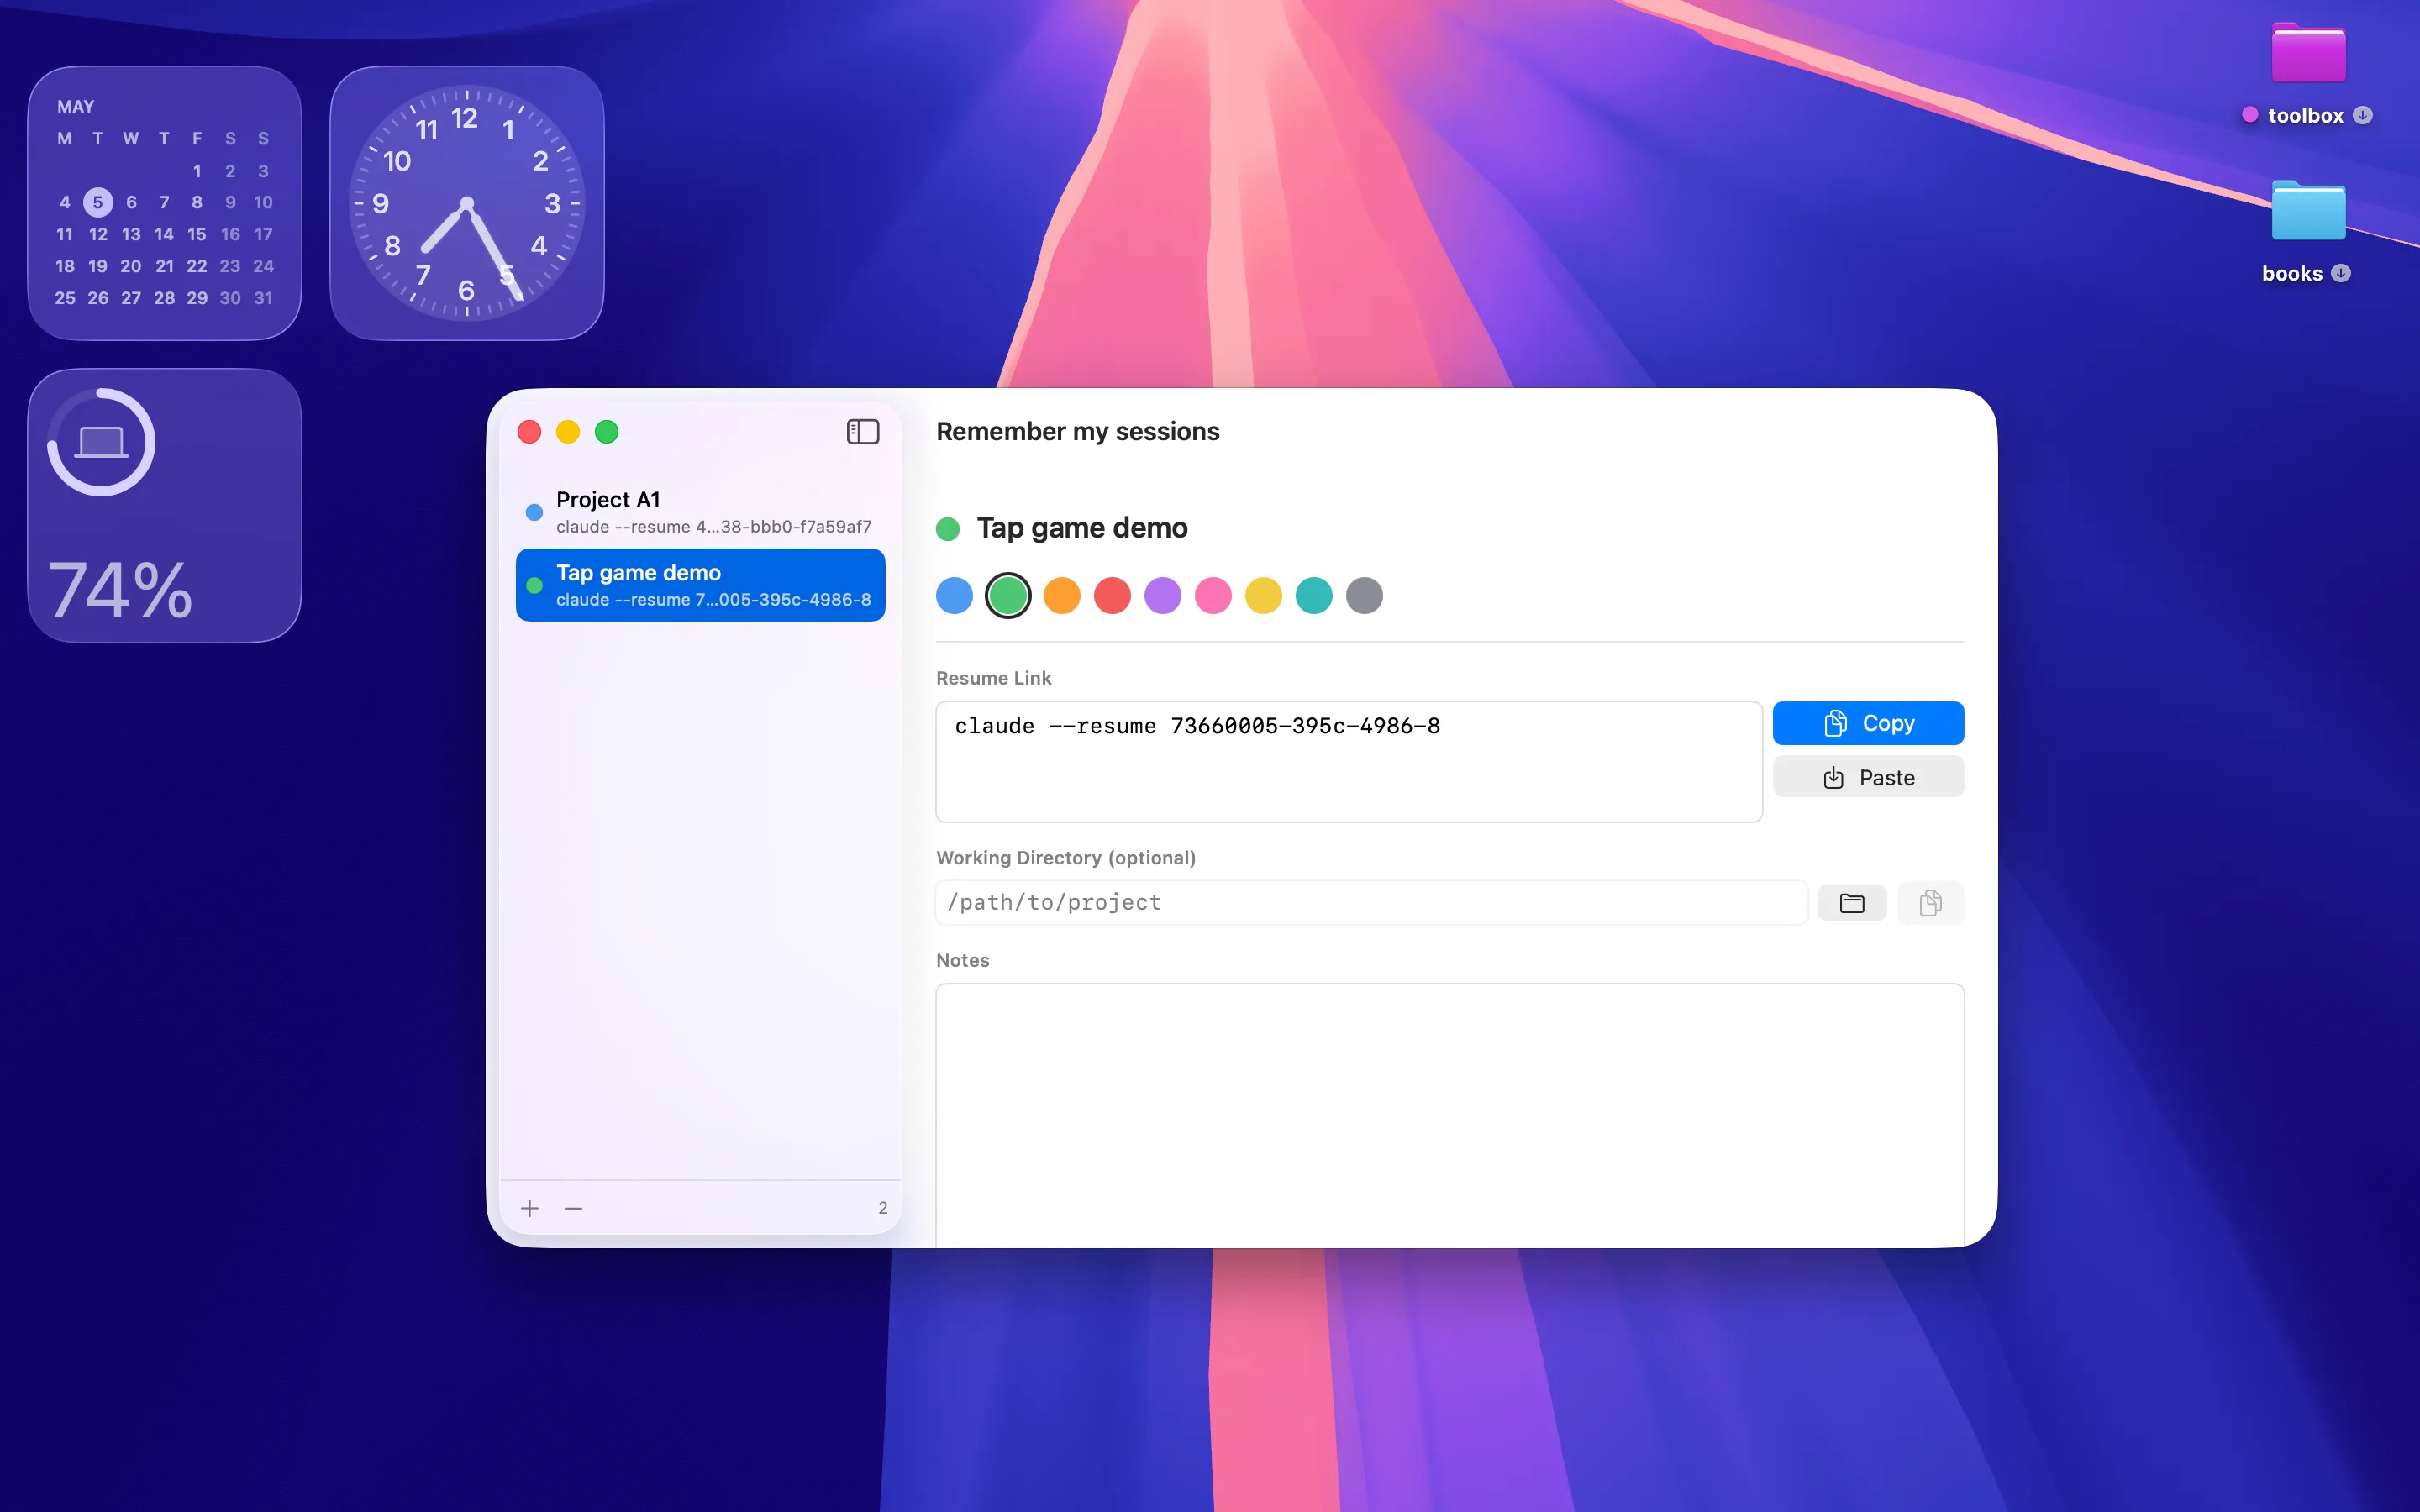The image size is (2420, 1512).
Task: Select the Tap game demo session row
Action: pos(700,585)
